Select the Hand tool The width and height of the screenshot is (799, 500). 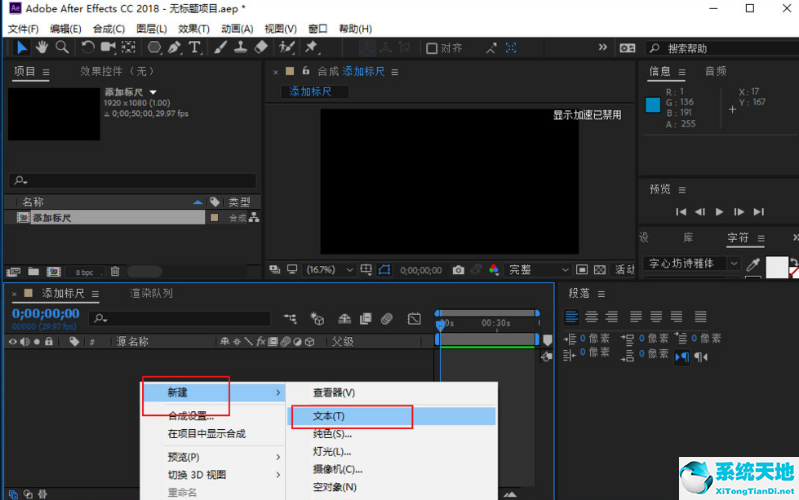coord(42,48)
